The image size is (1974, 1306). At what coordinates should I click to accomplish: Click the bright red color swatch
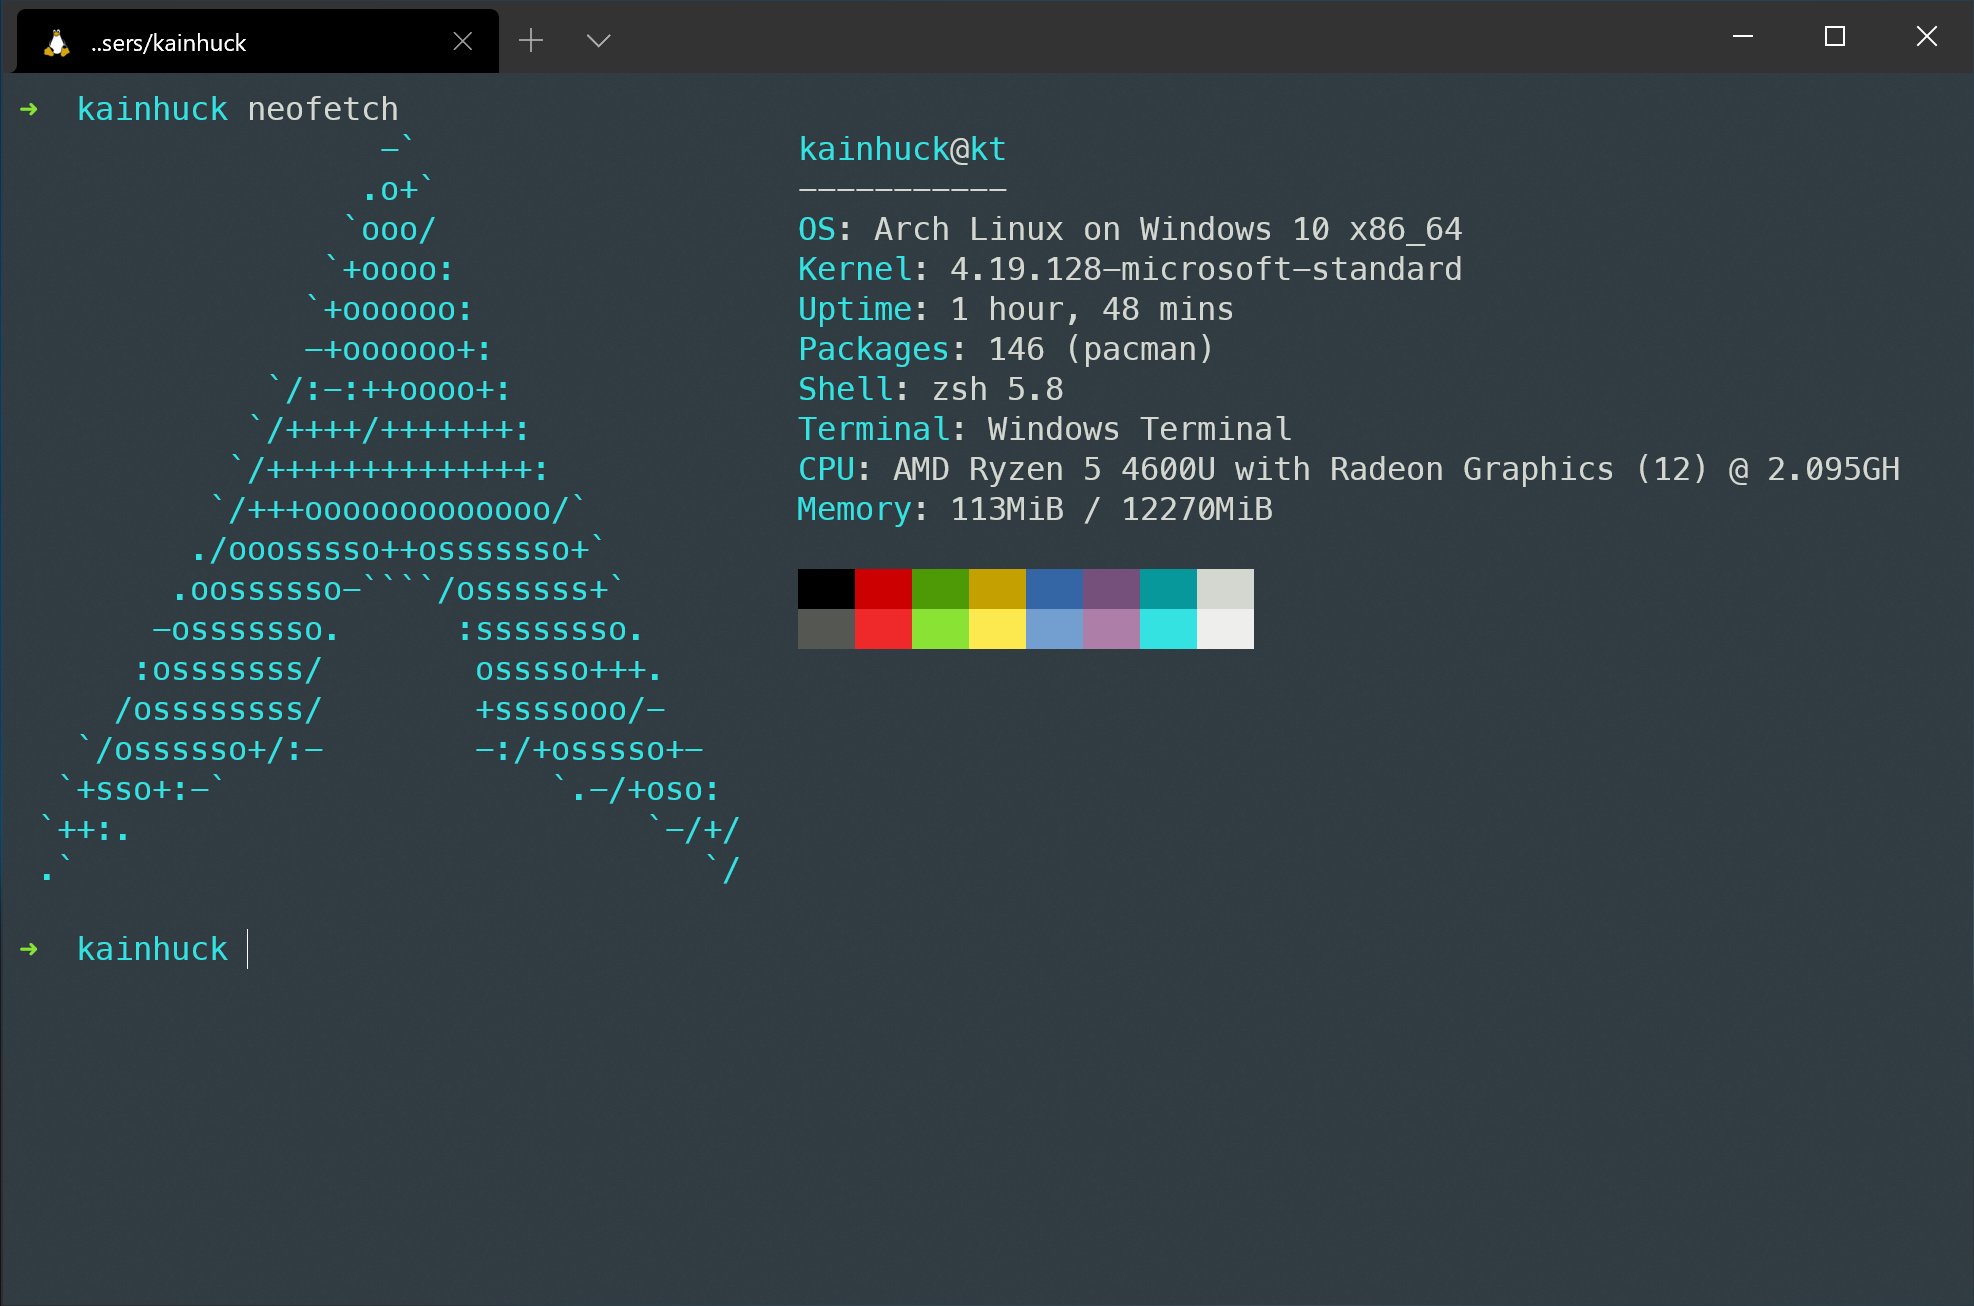(883, 630)
